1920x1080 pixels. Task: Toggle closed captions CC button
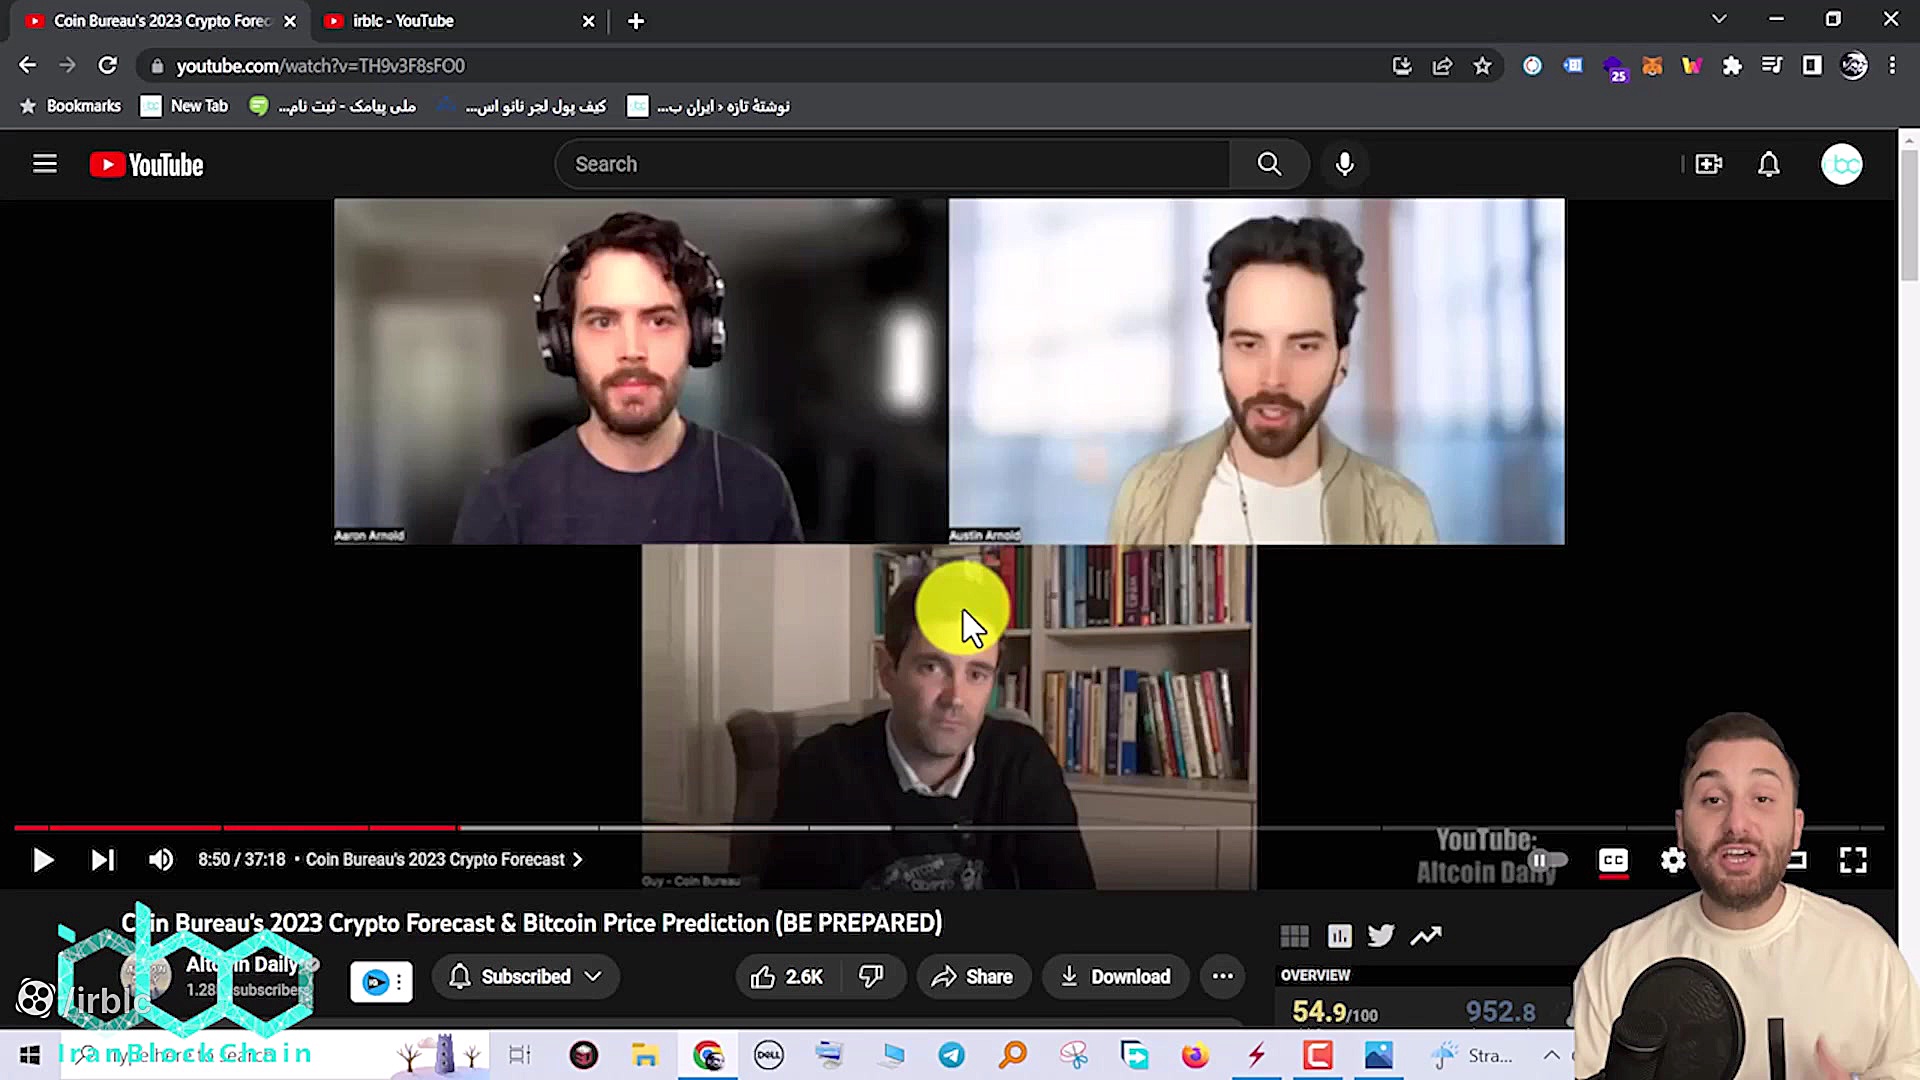1613,860
